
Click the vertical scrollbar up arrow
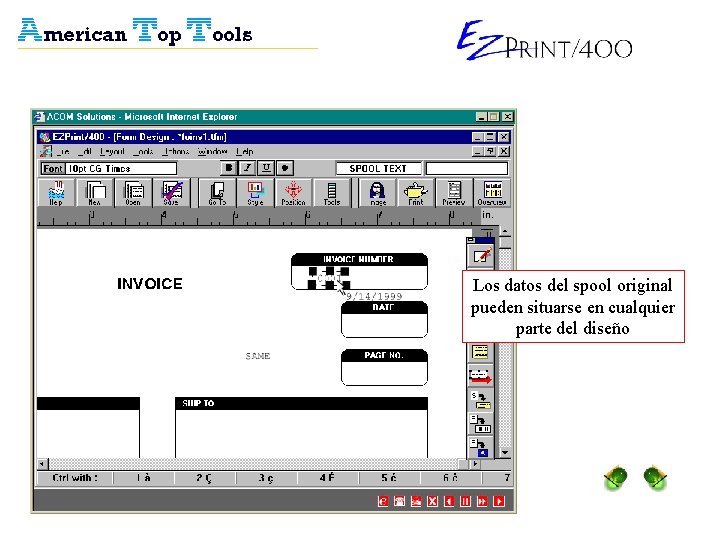coord(505,231)
